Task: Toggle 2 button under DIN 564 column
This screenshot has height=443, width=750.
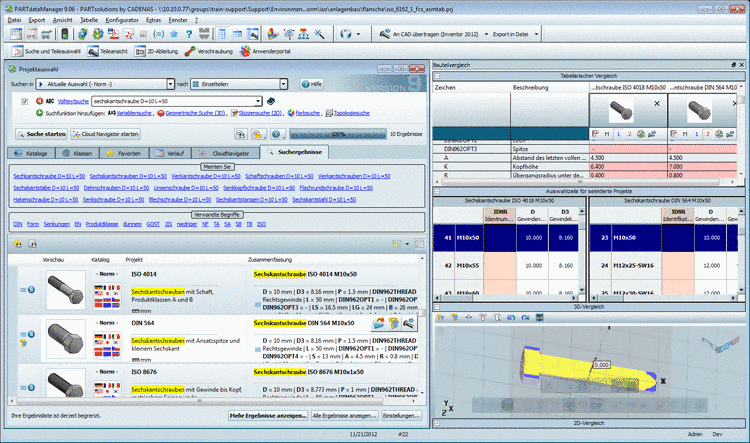Action: (707, 134)
